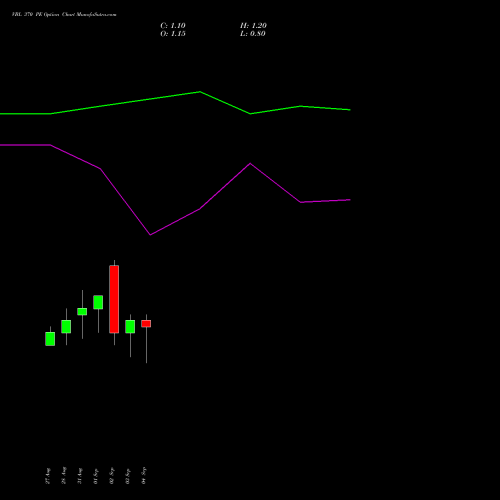Image resolution: width=500 pixels, height=500 pixels.
Task: Select the low value 'L: 0.80'
Action: (253, 34)
